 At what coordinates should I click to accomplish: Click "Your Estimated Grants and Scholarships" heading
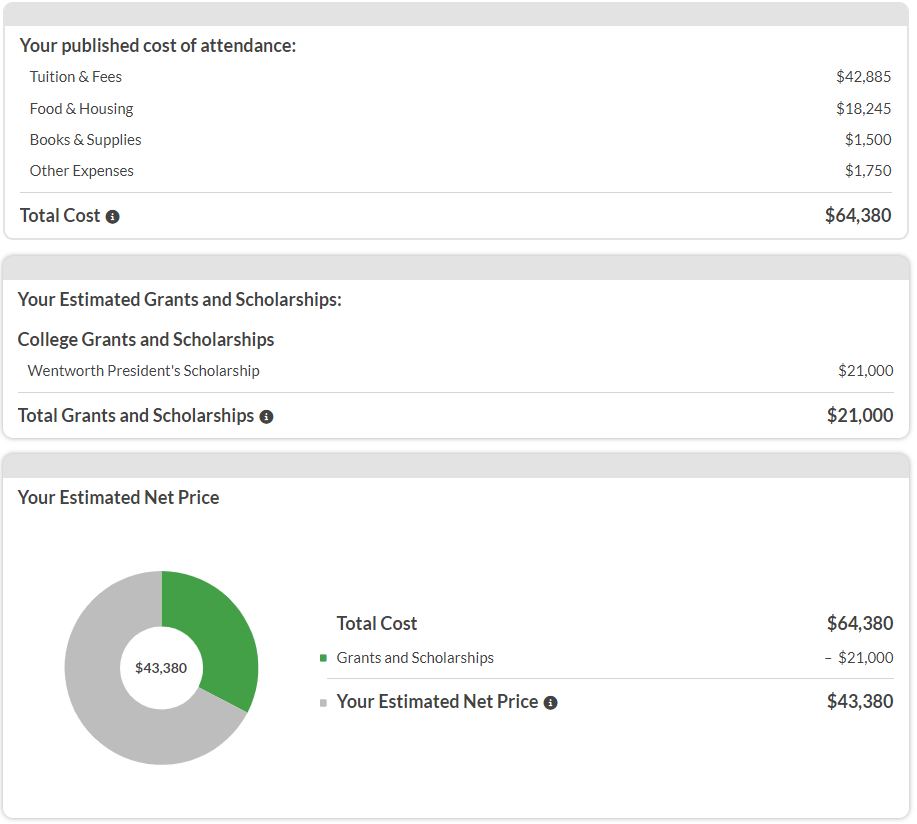point(180,300)
